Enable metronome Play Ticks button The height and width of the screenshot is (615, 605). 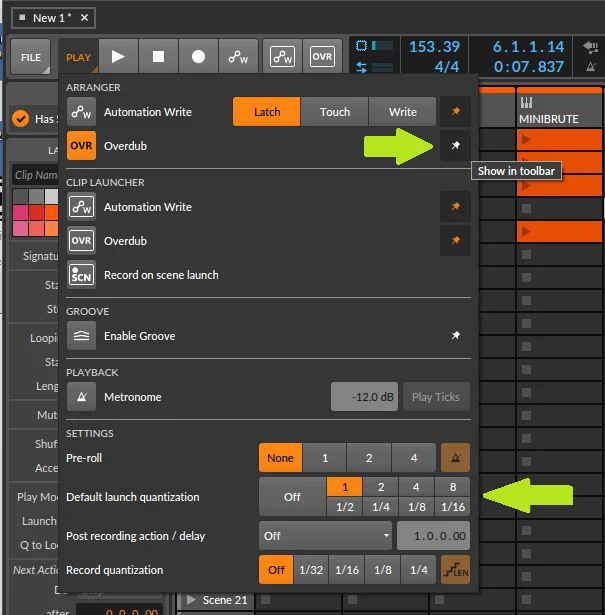(436, 397)
